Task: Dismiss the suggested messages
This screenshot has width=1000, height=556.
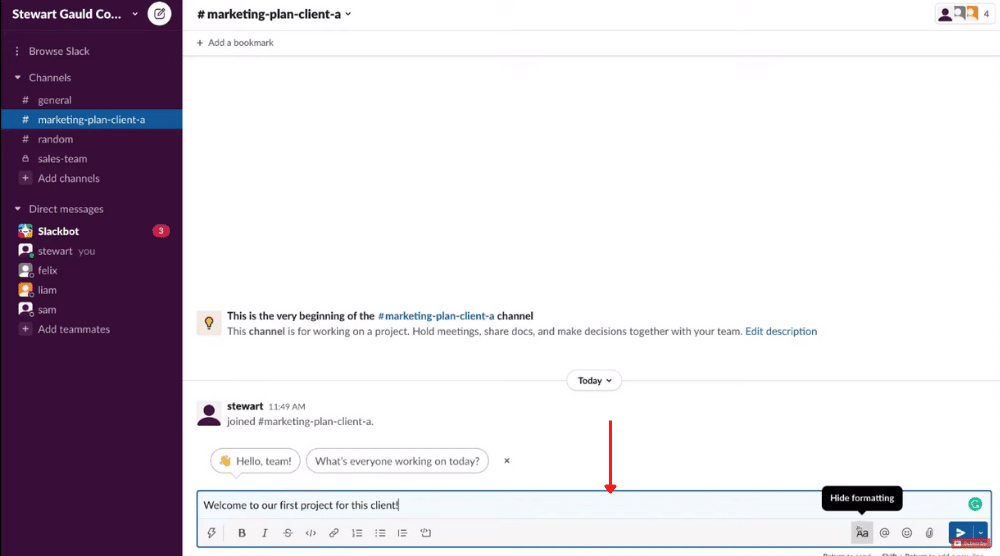Action: (x=507, y=461)
